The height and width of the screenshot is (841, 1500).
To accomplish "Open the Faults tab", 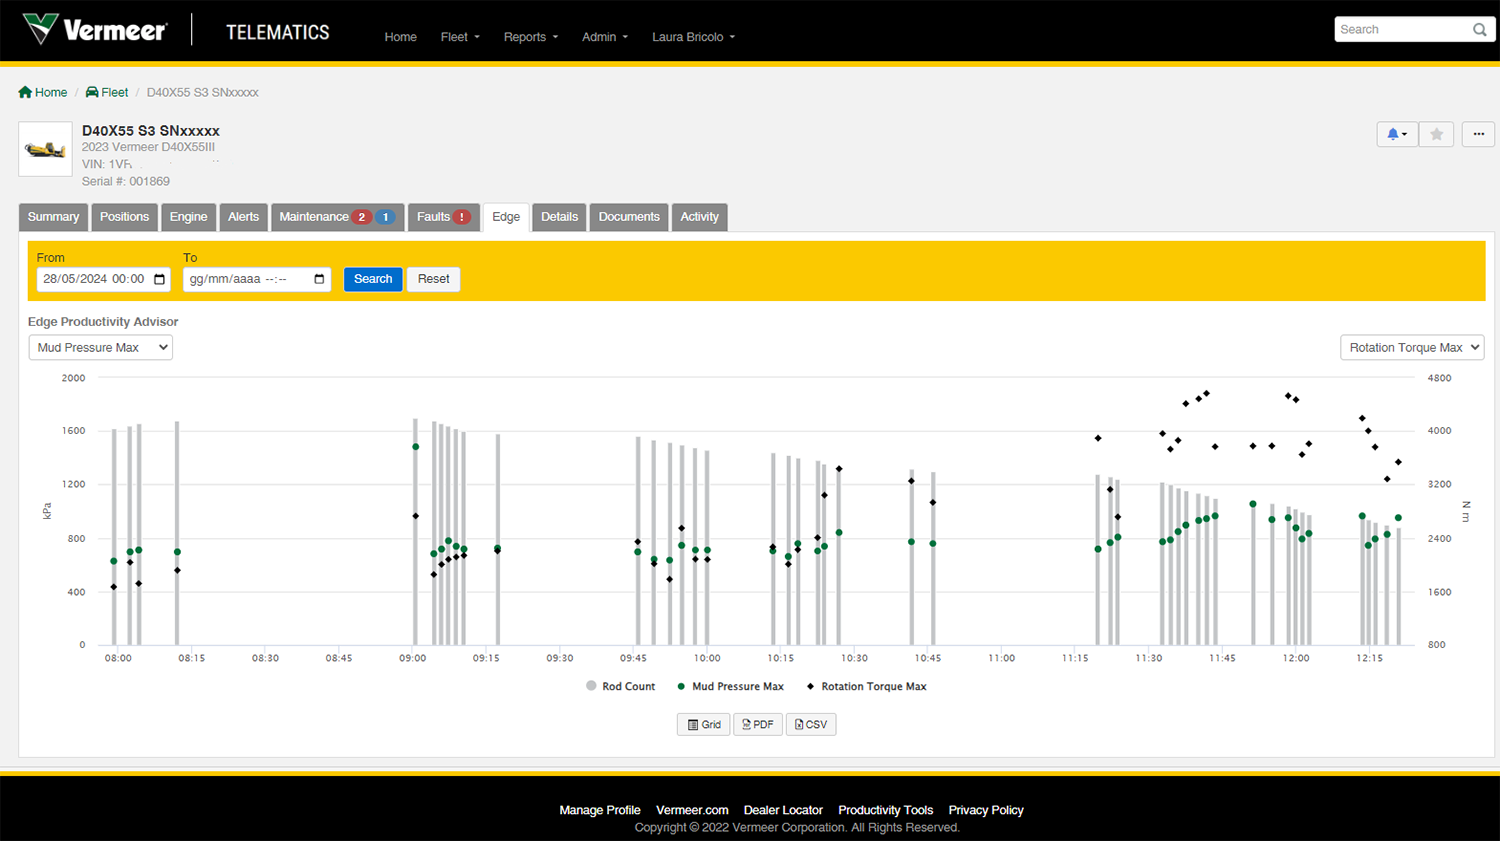I will pos(443,217).
